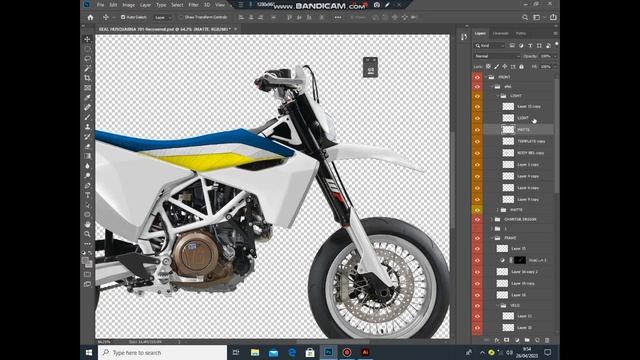640x360 pixels.
Task: Select the Layer 36 copy layer thumbnail
Action: [502, 283]
